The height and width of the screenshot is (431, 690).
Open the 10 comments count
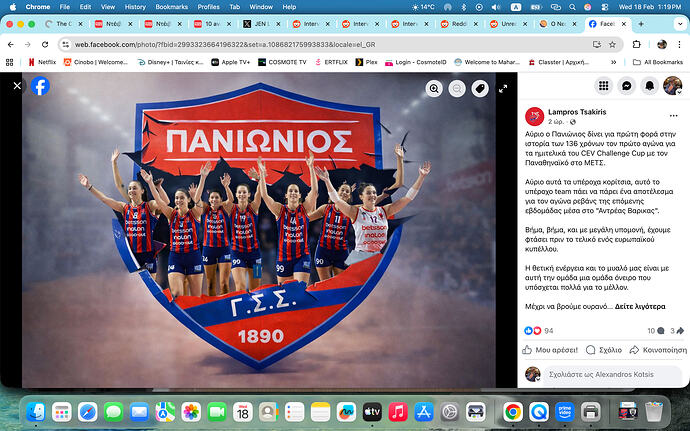pos(655,331)
